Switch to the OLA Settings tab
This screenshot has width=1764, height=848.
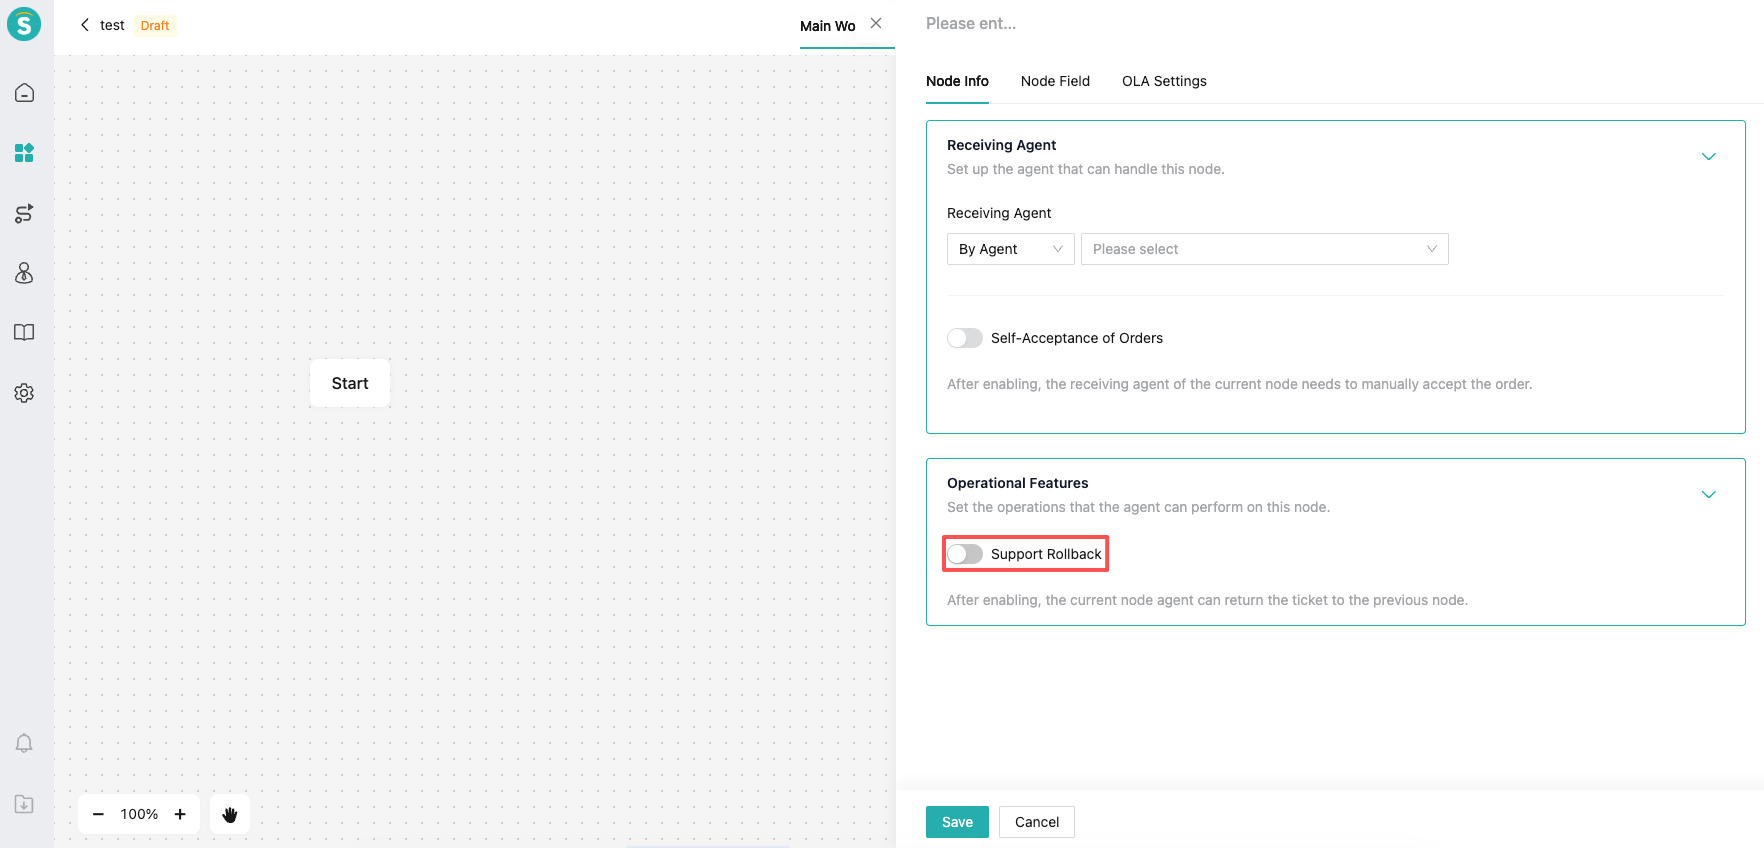coord(1164,81)
